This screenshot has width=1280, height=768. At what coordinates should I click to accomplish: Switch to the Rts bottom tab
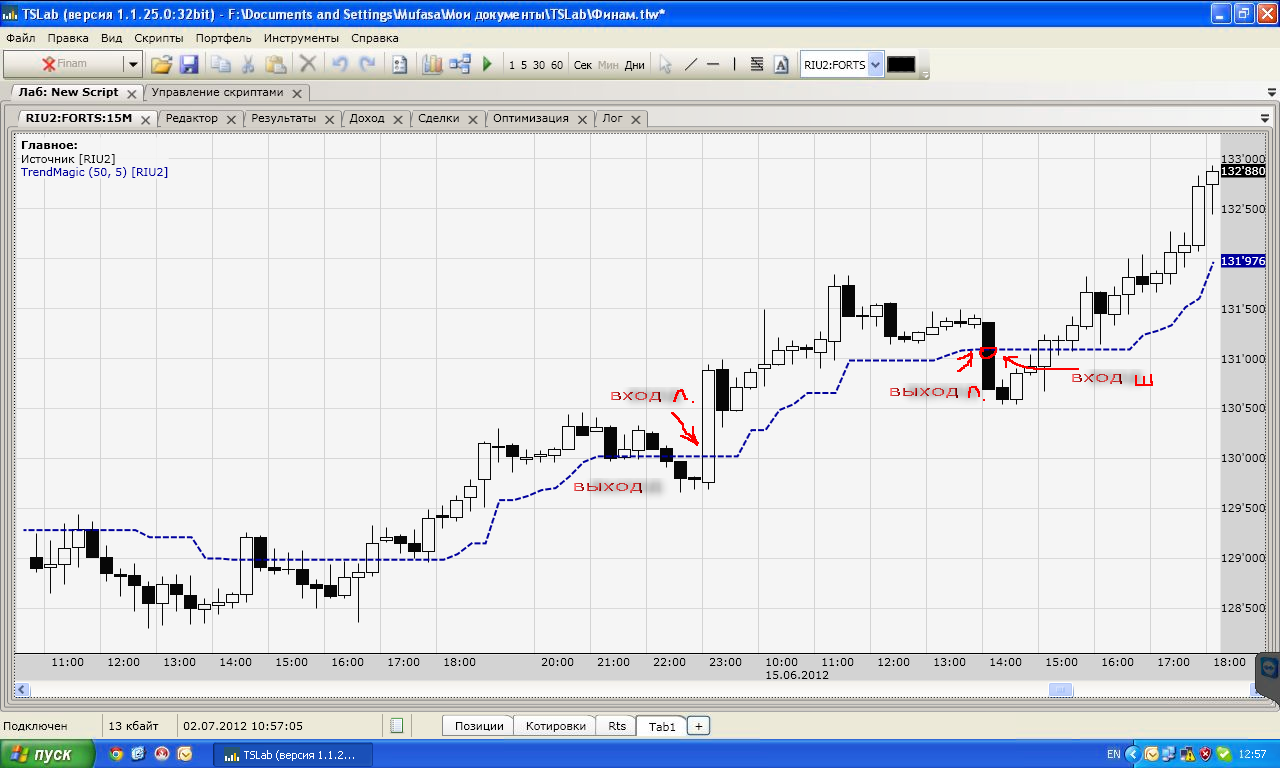point(617,726)
